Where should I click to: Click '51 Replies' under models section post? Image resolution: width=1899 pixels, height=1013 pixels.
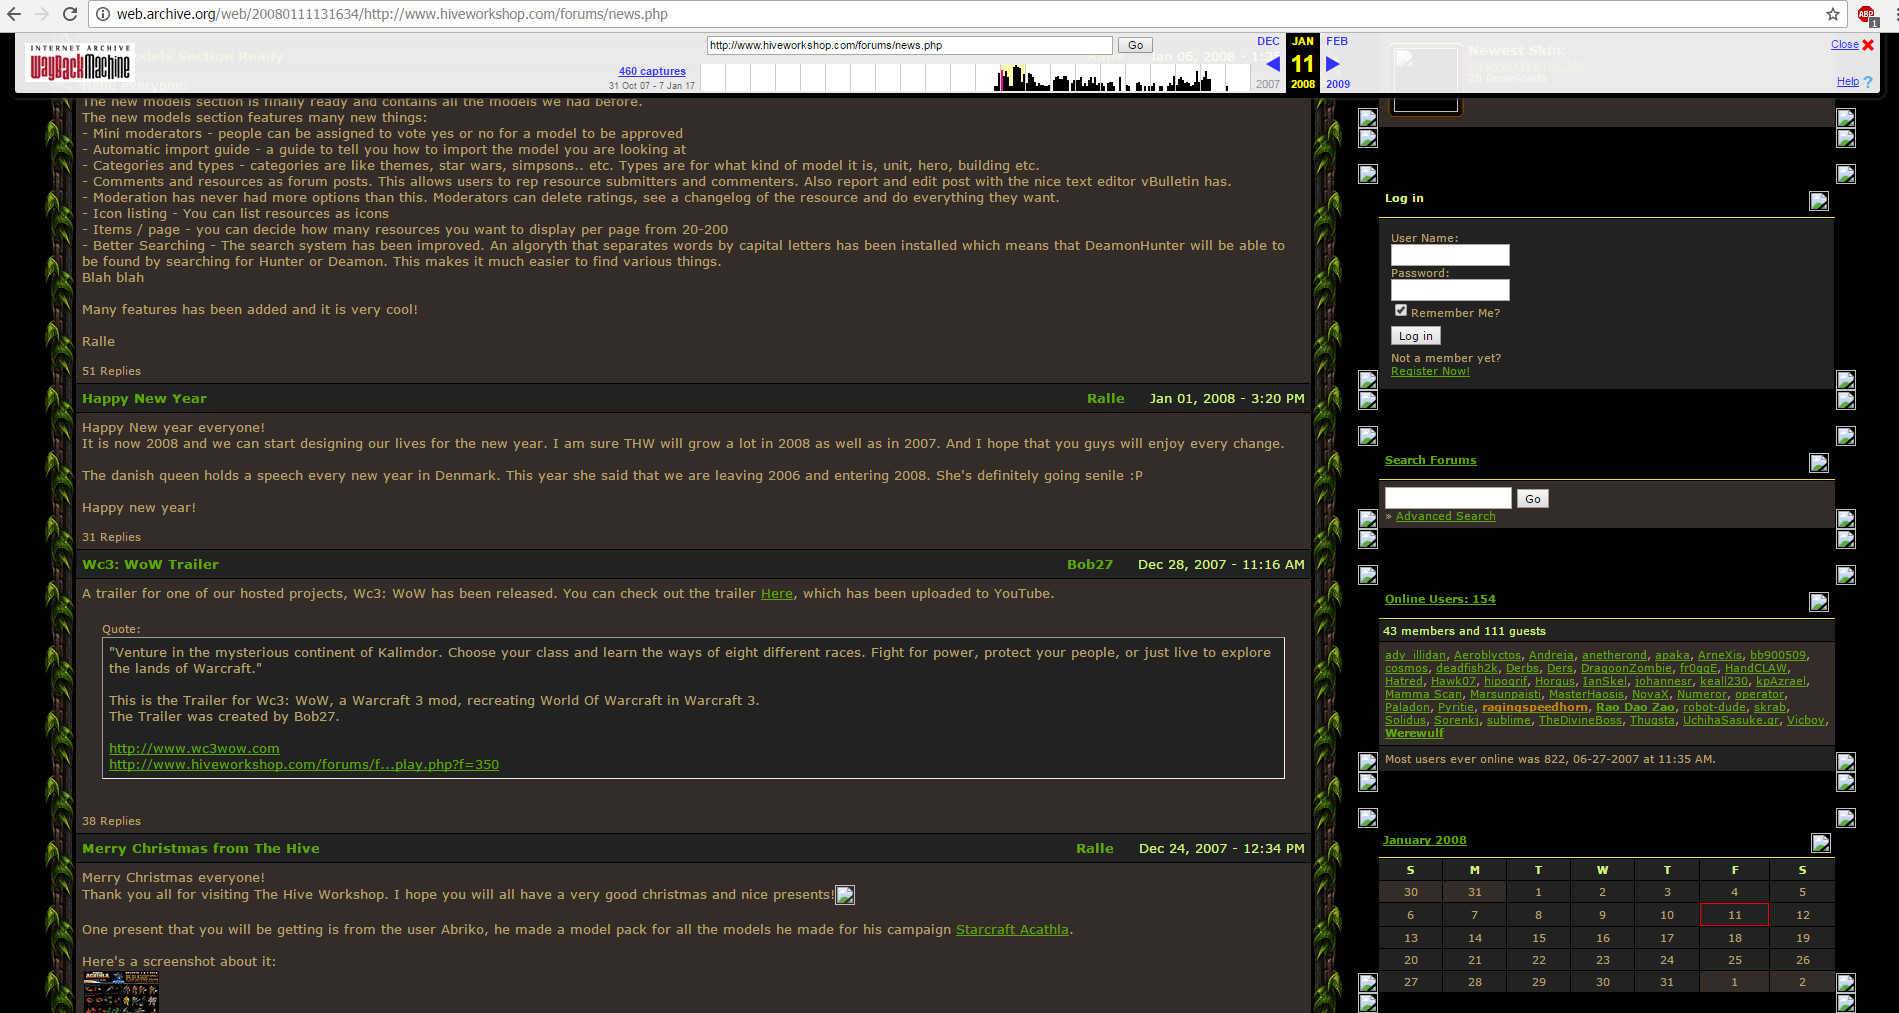coord(111,371)
